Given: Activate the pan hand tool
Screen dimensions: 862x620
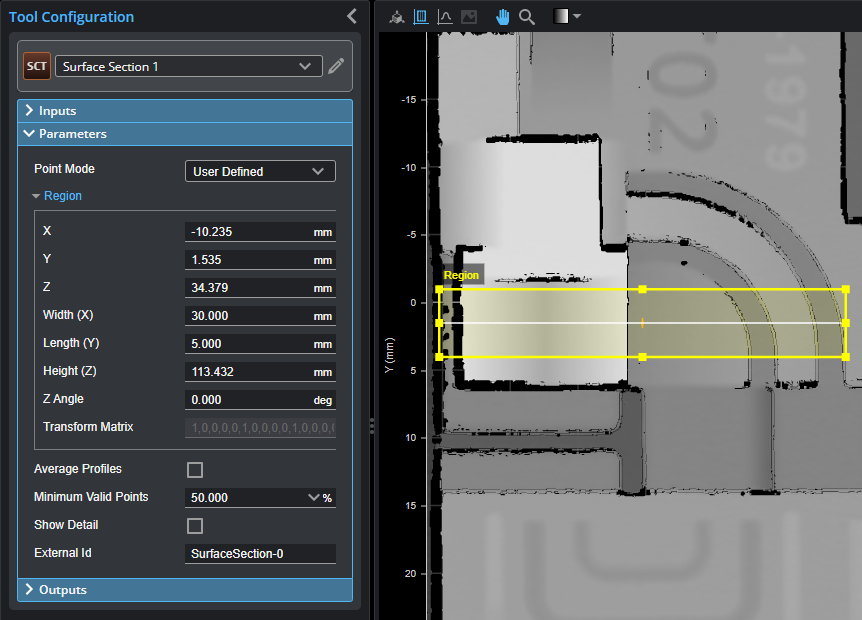Looking at the screenshot, I should coord(503,17).
